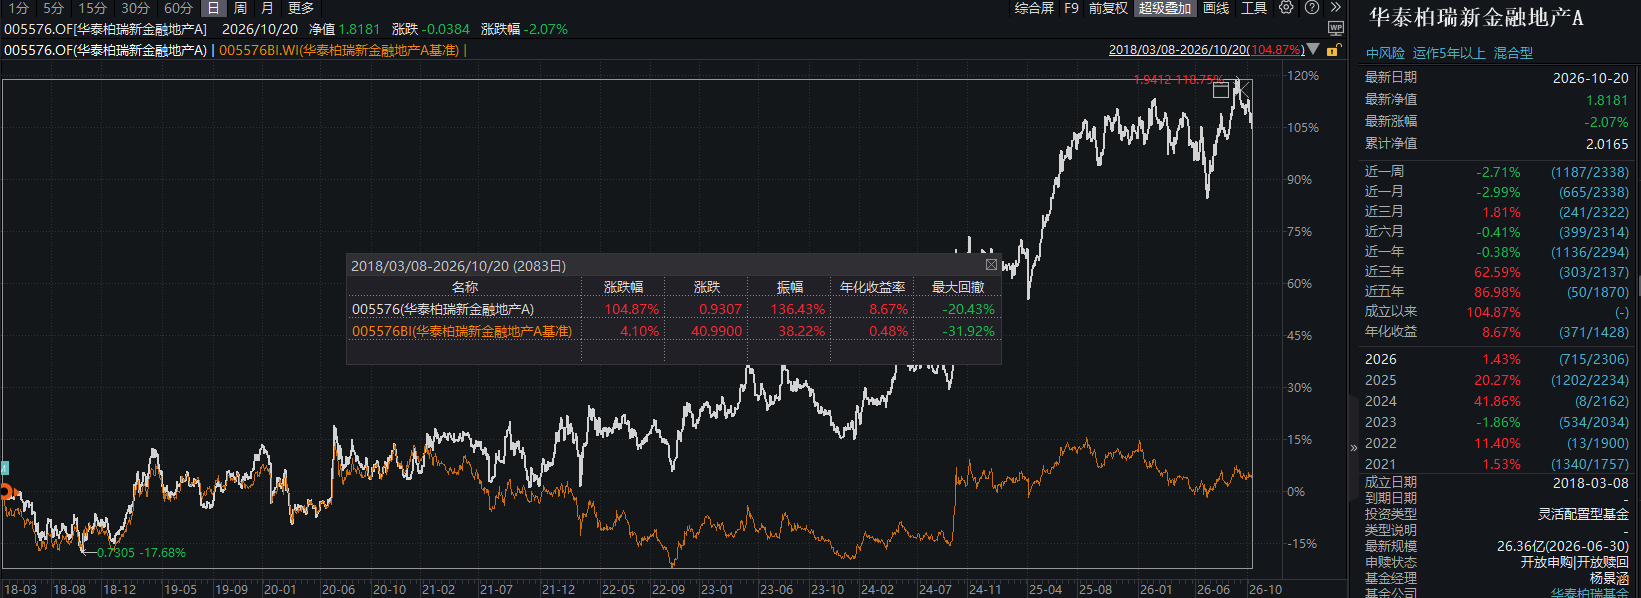Click the 年化收益率 column header
The image size is (1641, 598).
(x=873, y=287)
